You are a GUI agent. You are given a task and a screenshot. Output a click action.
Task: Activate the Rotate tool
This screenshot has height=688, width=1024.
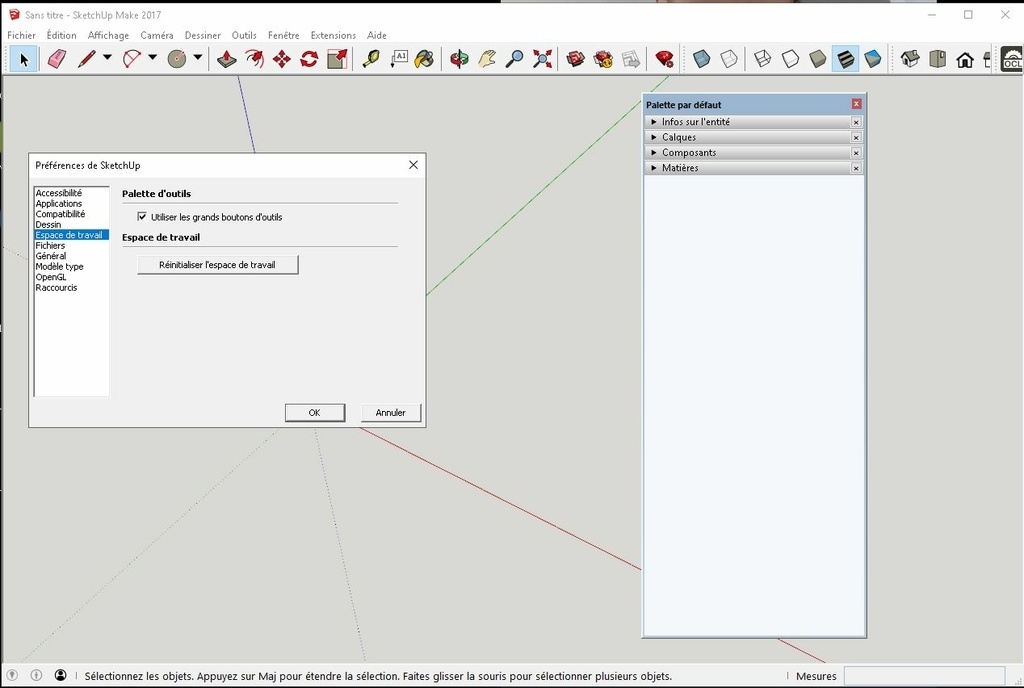pyautogui.click(x=309, y=59)
